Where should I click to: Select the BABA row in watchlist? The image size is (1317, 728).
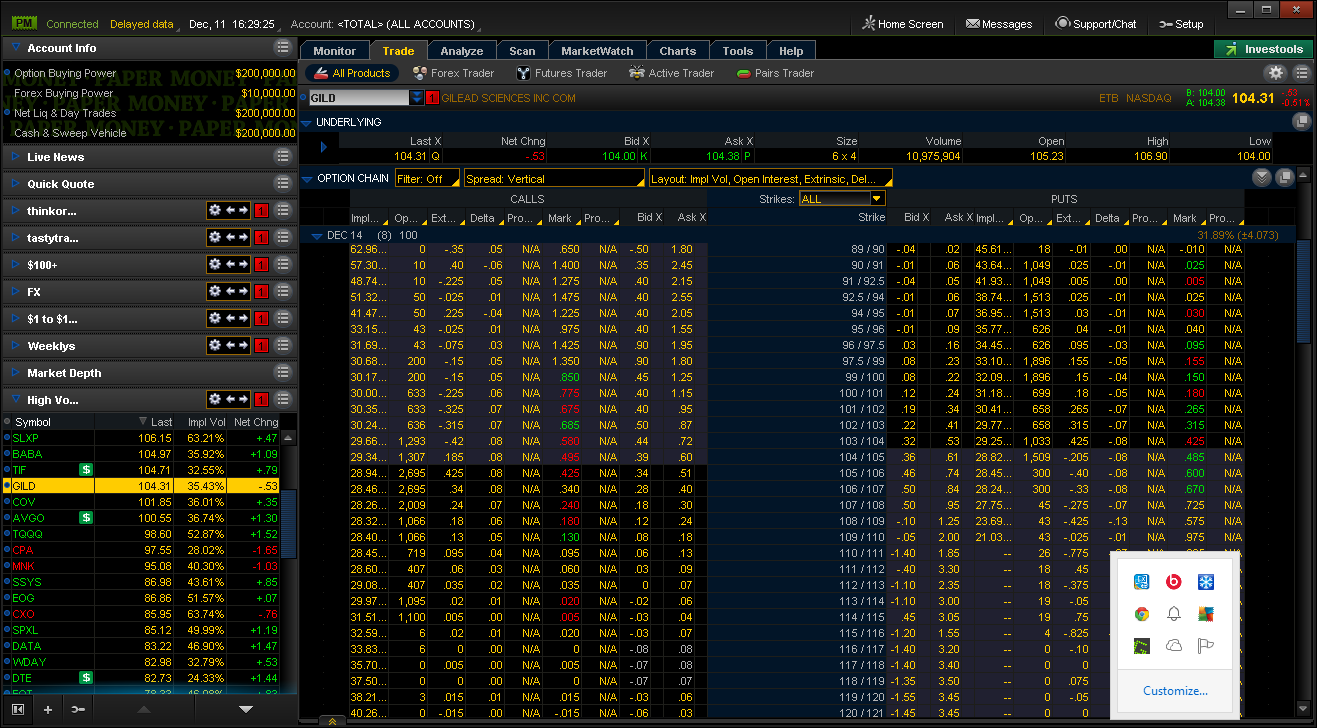140,454
